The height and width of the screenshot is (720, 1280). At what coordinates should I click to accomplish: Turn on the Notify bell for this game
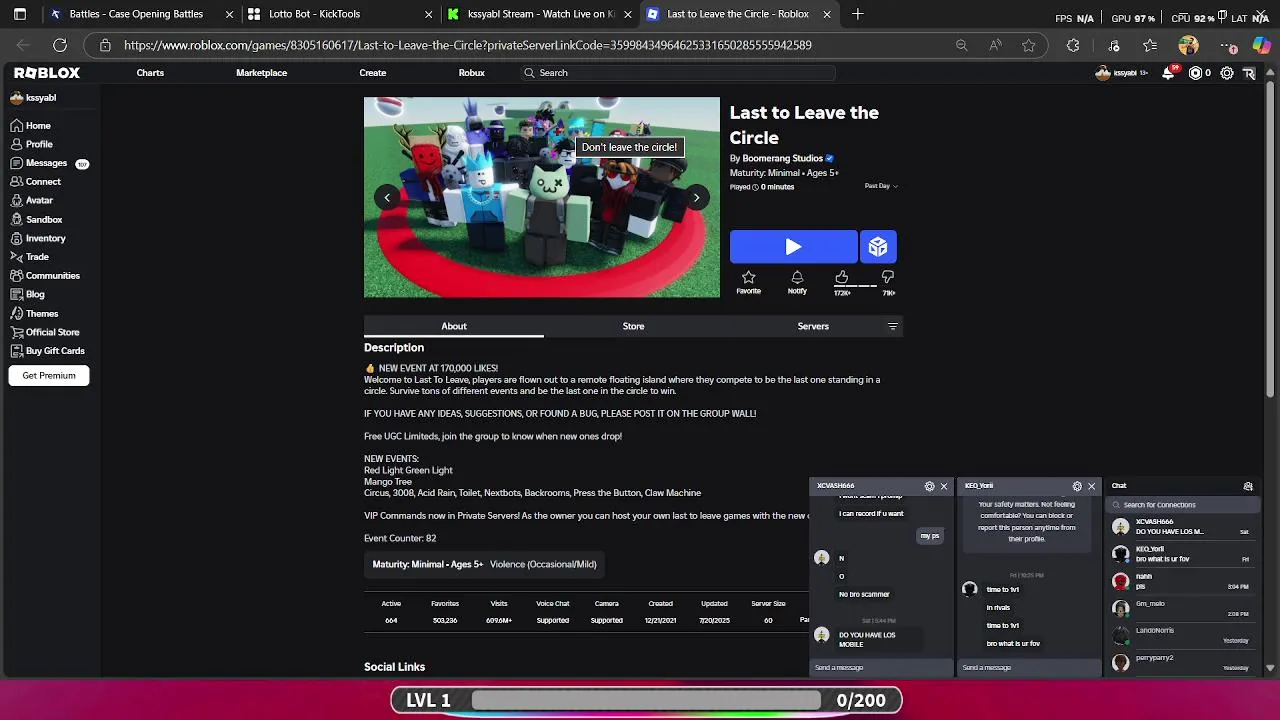[797, 282]
